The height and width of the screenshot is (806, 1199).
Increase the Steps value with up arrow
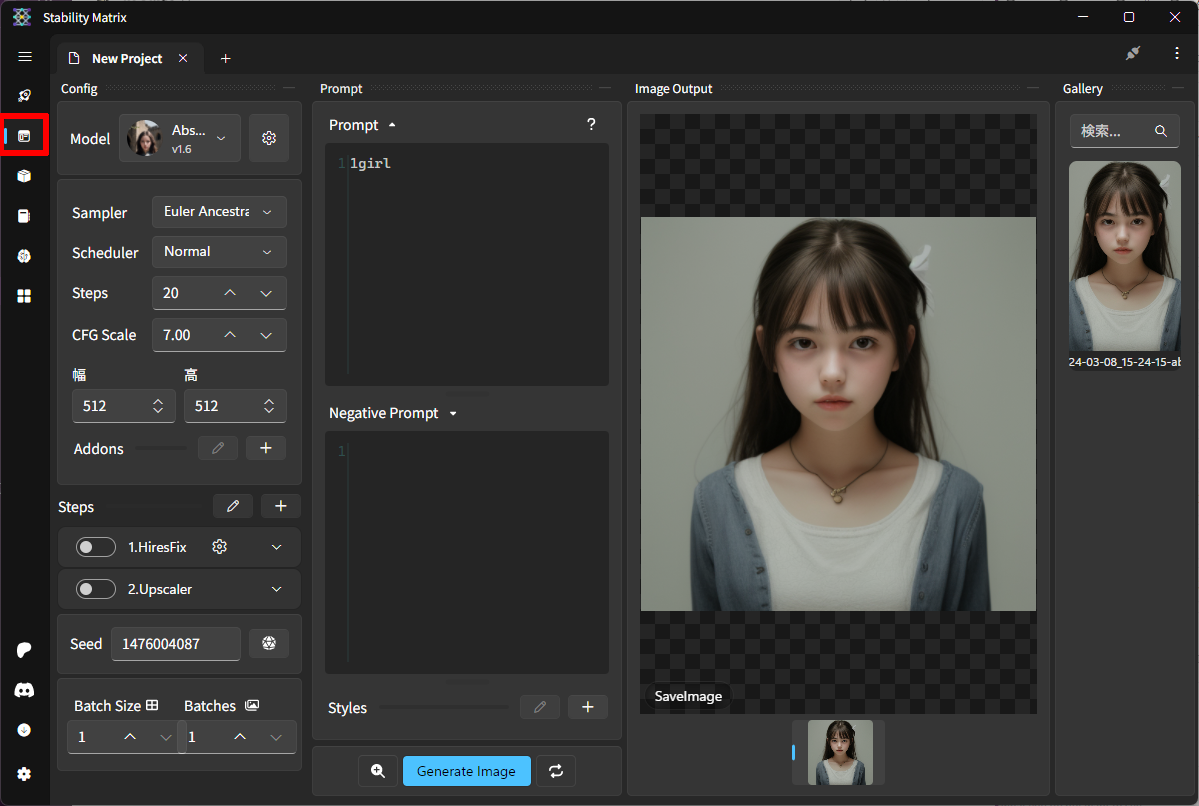click(x=230, y=293)
